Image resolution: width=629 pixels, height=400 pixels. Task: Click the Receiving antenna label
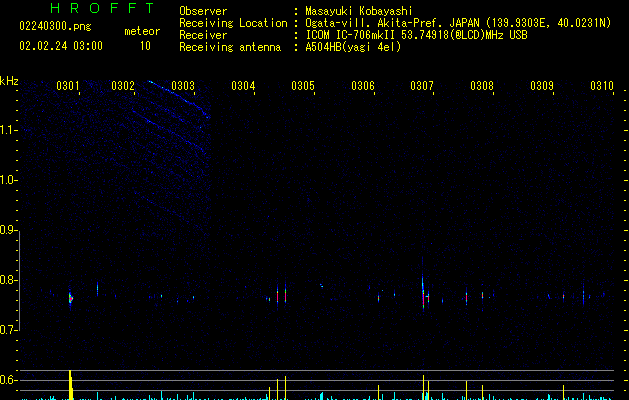(x=230, y=47)
